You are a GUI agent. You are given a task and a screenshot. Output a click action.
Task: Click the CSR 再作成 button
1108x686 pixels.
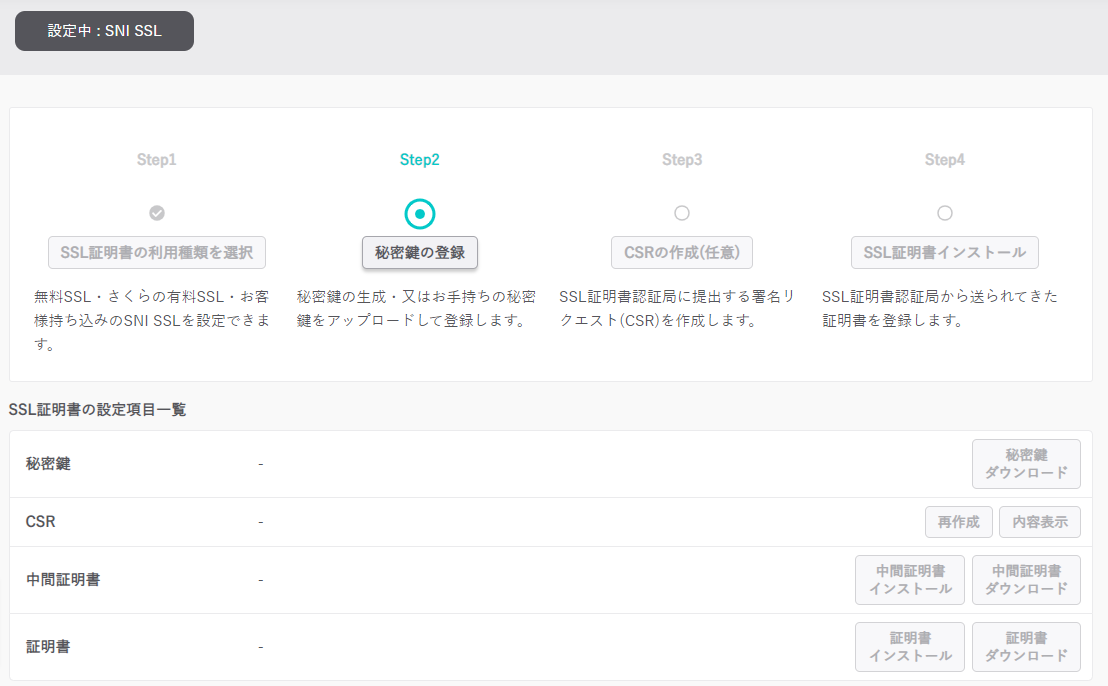click(x=959, y=522)
